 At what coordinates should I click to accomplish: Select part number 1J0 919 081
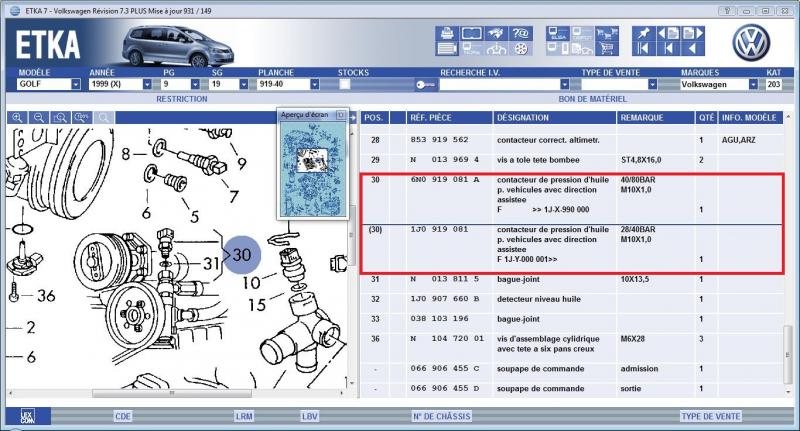coord(439,230)
